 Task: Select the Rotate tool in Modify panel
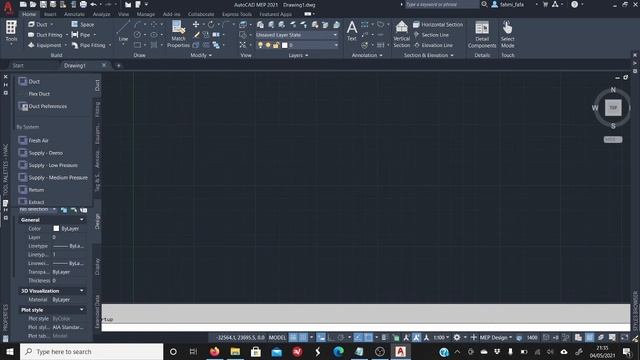211,24
